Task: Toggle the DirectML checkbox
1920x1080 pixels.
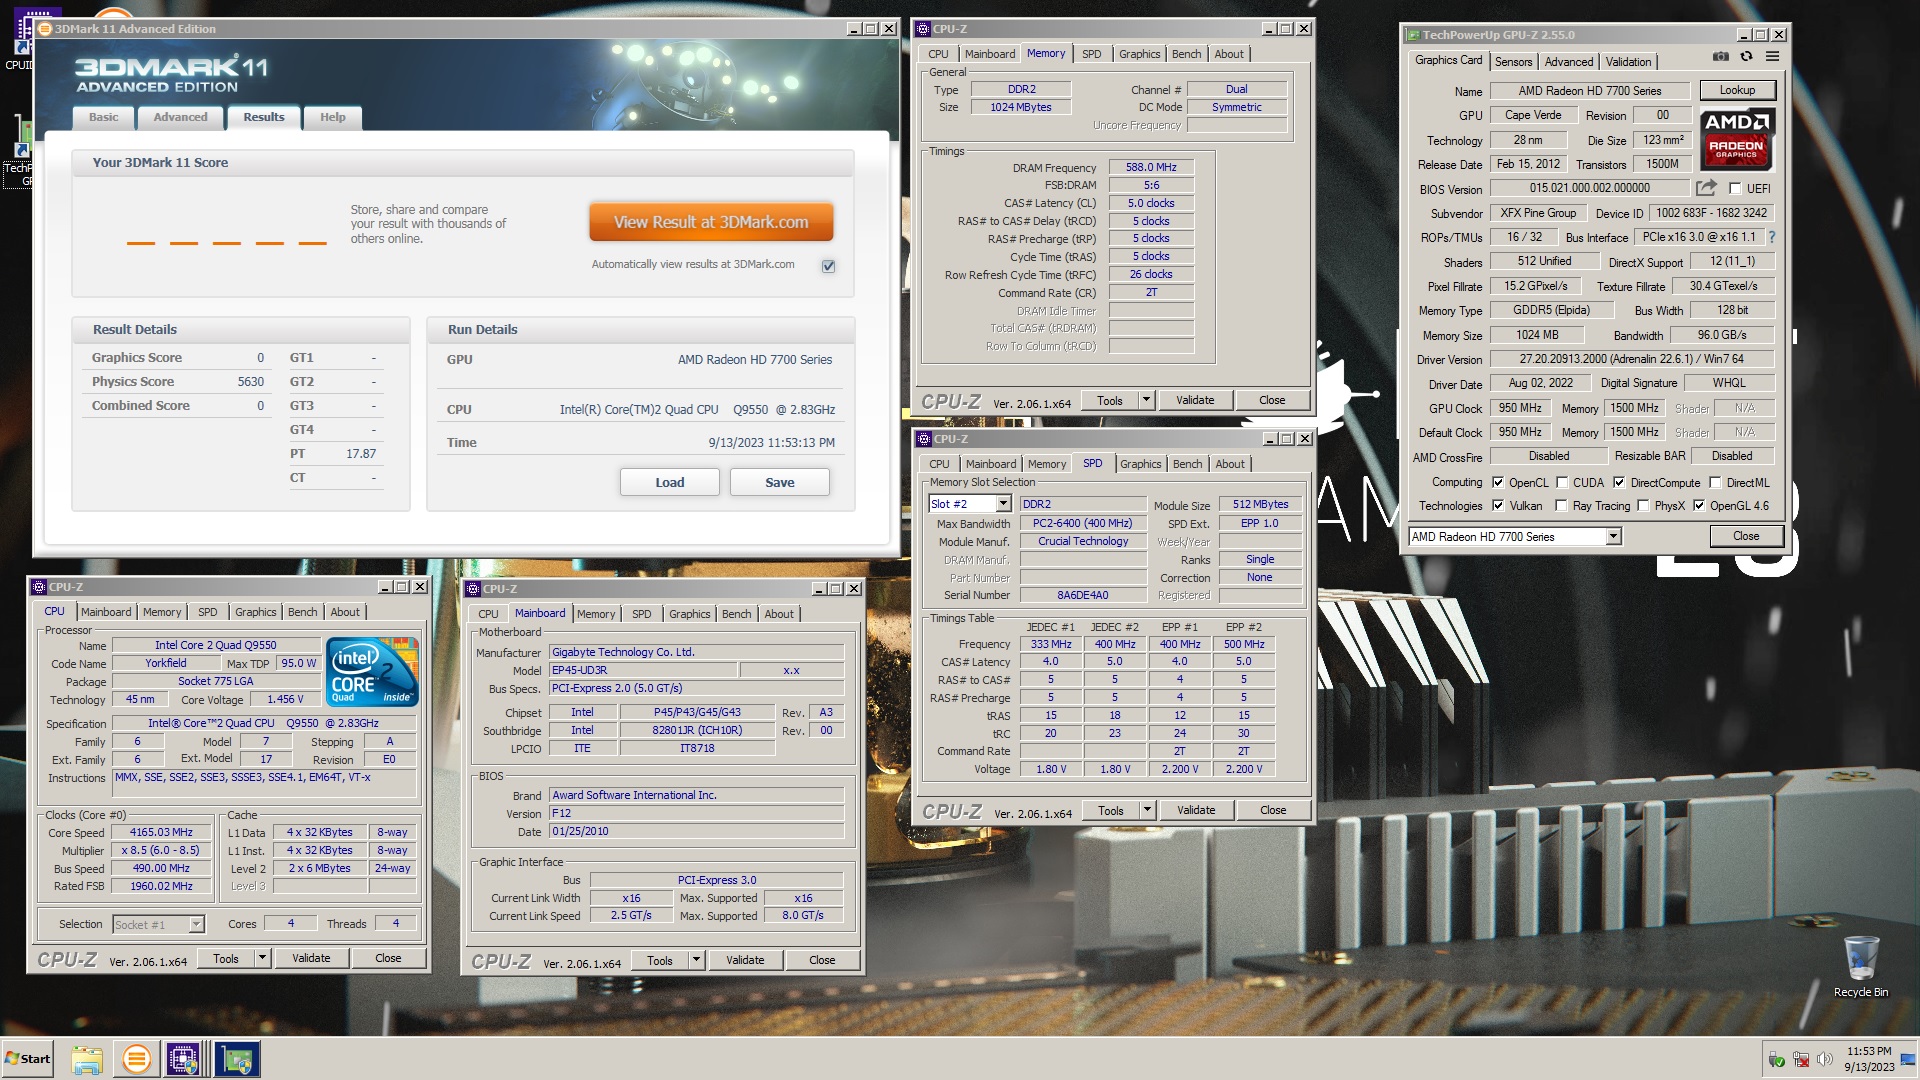Action: (1715, 482)
